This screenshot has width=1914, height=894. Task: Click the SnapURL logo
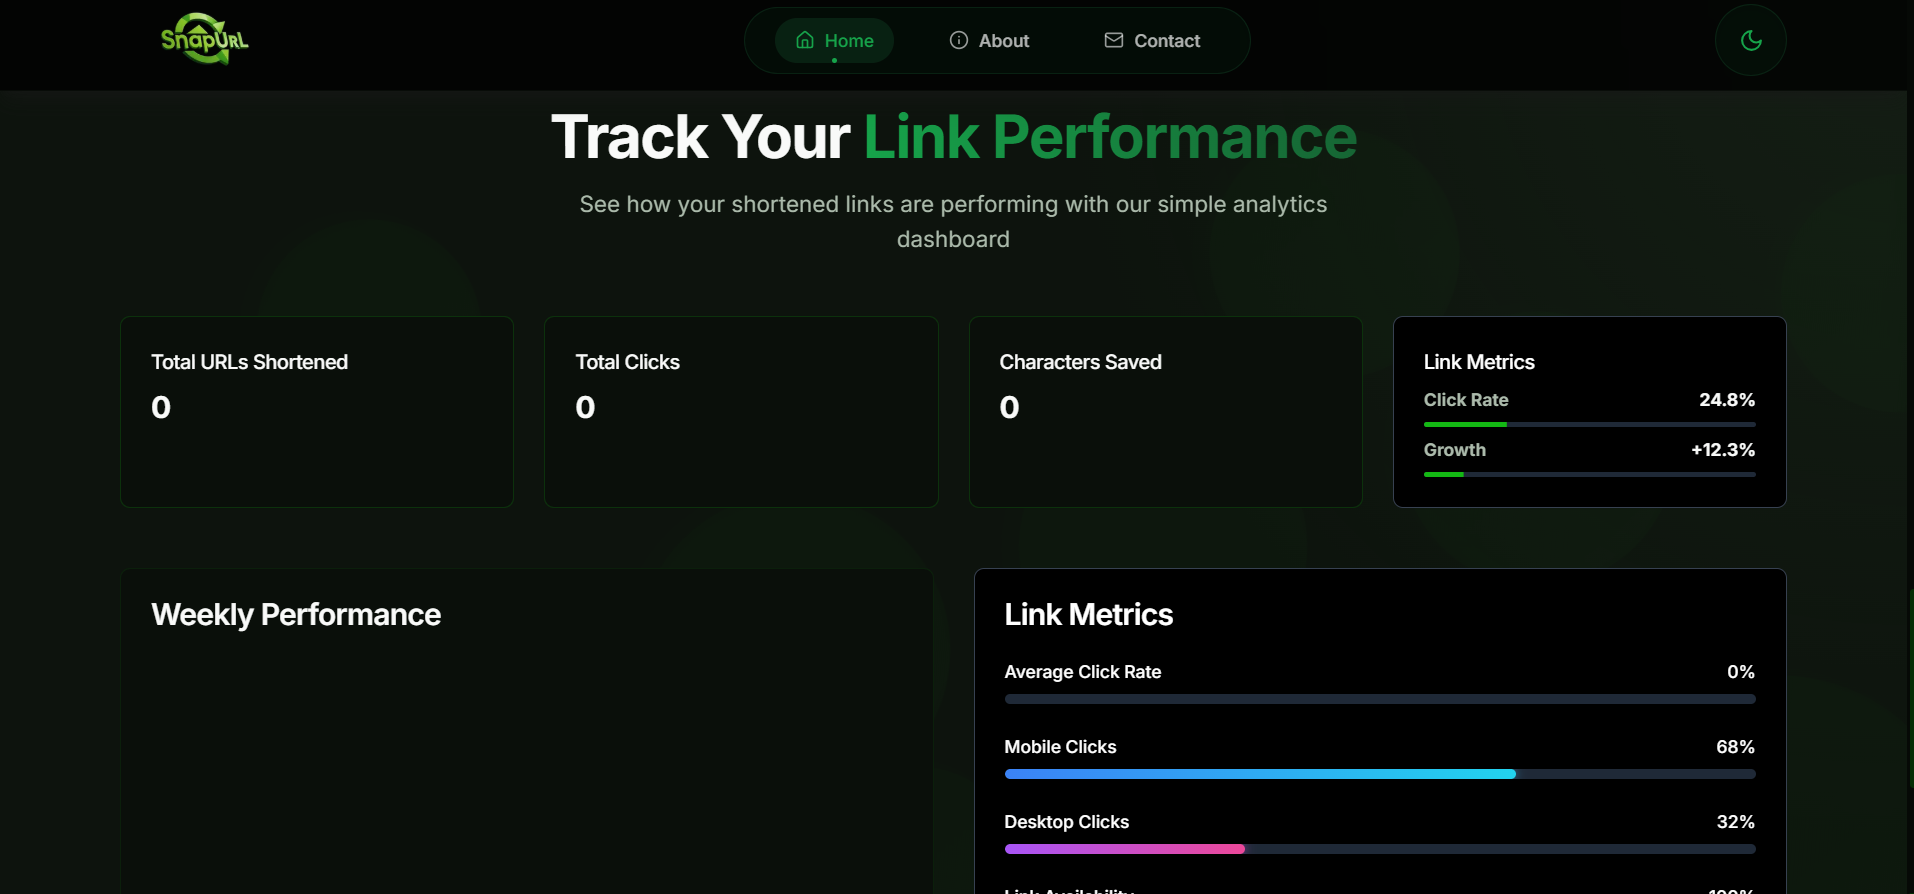[x=205, y=40]
